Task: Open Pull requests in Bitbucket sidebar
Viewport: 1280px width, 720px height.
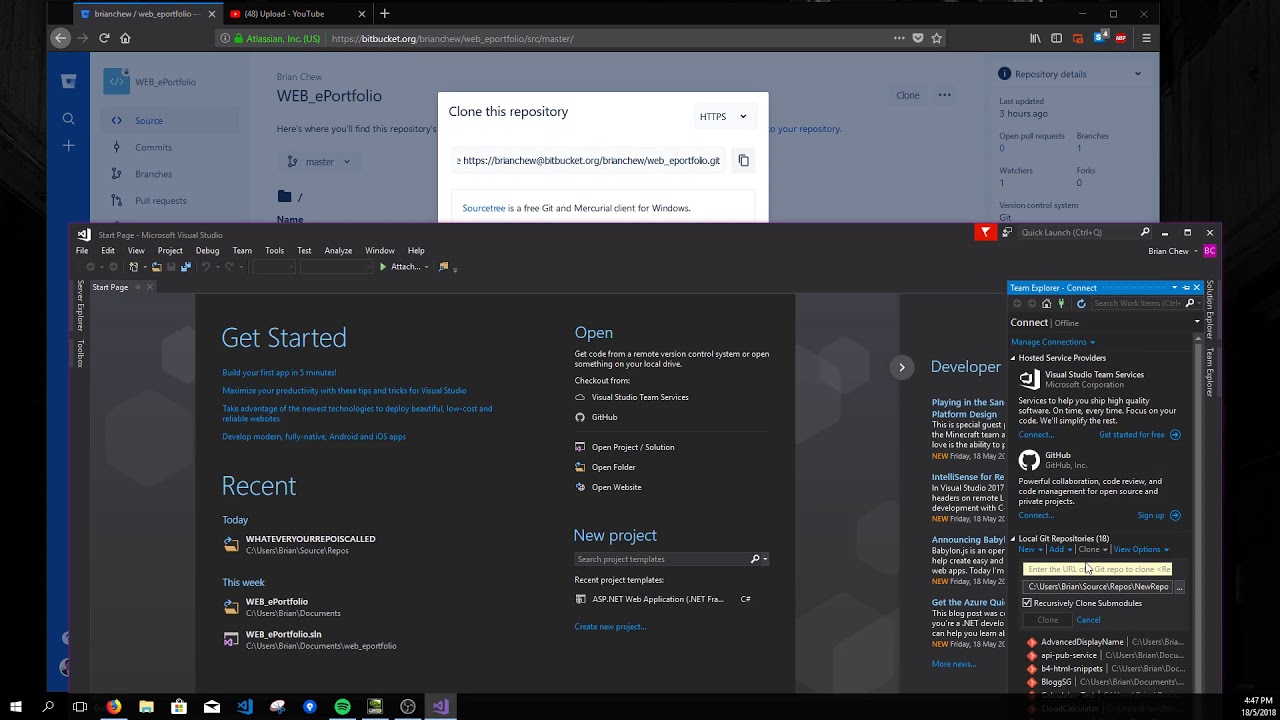Action: [160, 201]
